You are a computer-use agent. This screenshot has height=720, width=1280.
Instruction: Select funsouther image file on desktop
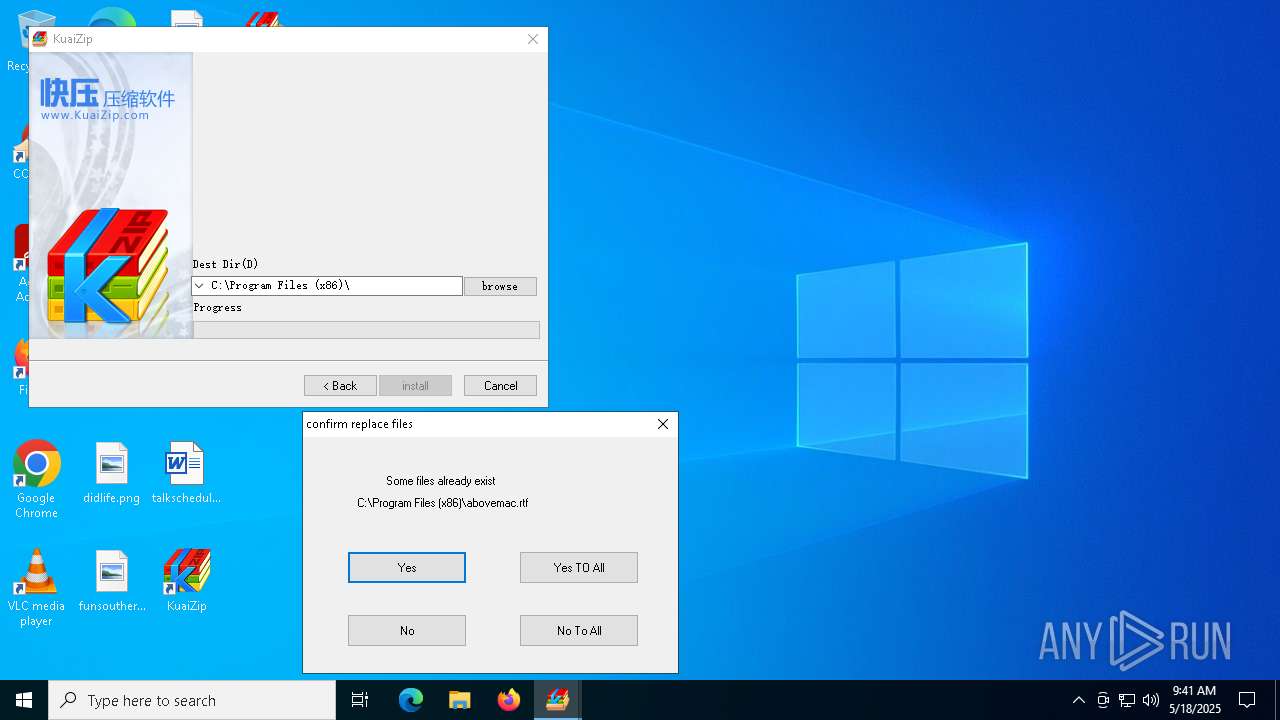pyautogui.click(x=112, y=581)
